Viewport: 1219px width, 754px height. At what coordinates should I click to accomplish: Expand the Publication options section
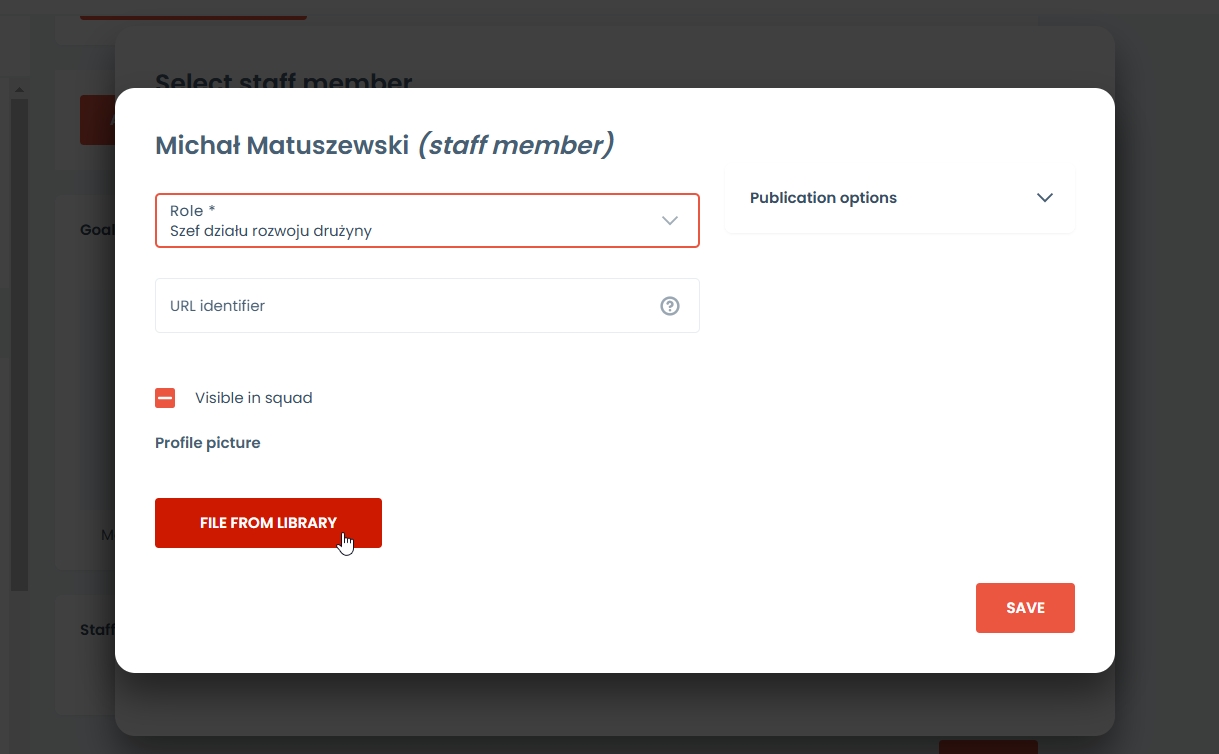(899, 198)
